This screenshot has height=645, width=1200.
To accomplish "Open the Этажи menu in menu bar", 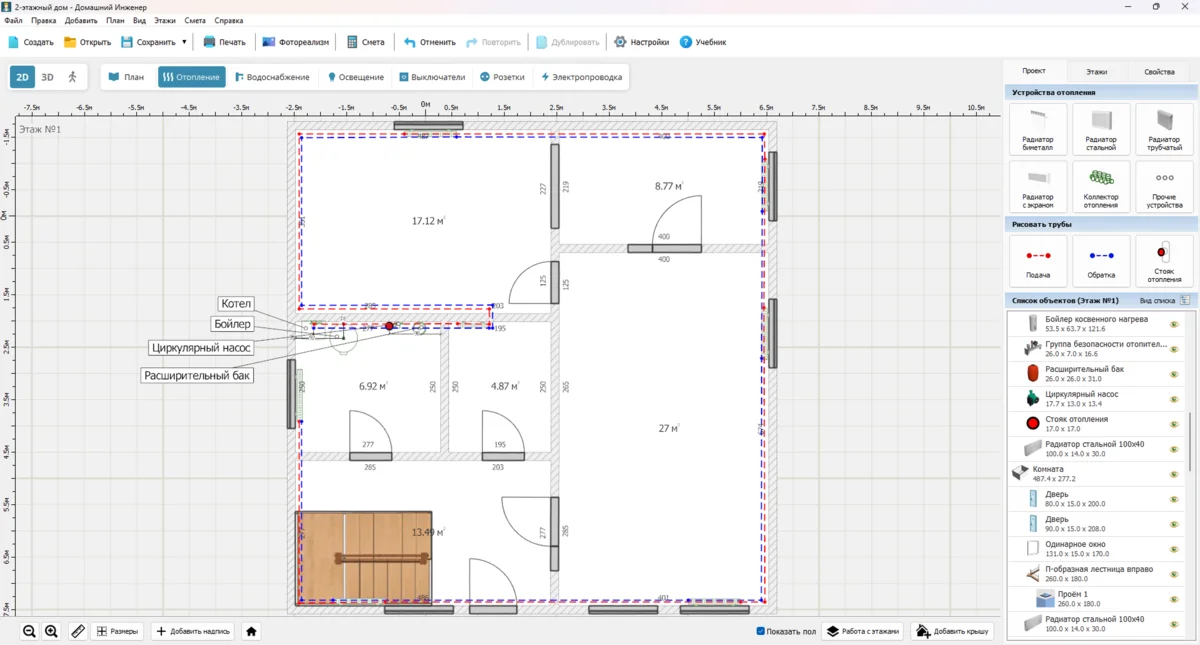I will point(164,20).
